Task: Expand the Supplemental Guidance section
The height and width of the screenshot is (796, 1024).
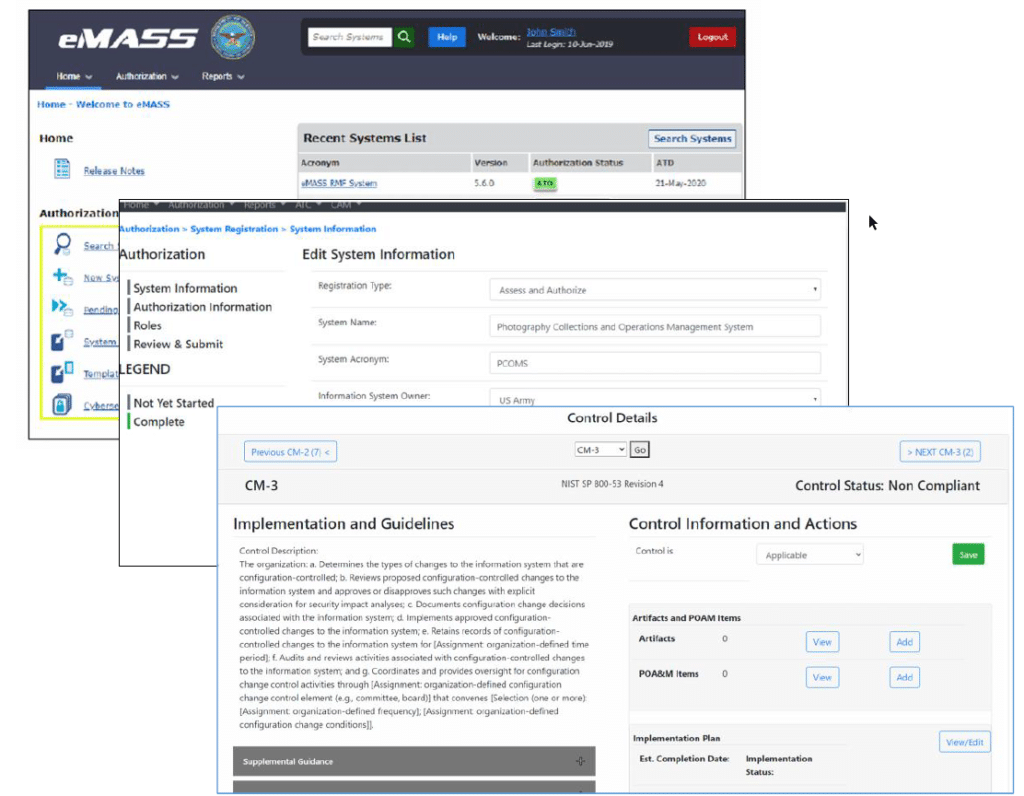Action: click(x=580, y=761)
